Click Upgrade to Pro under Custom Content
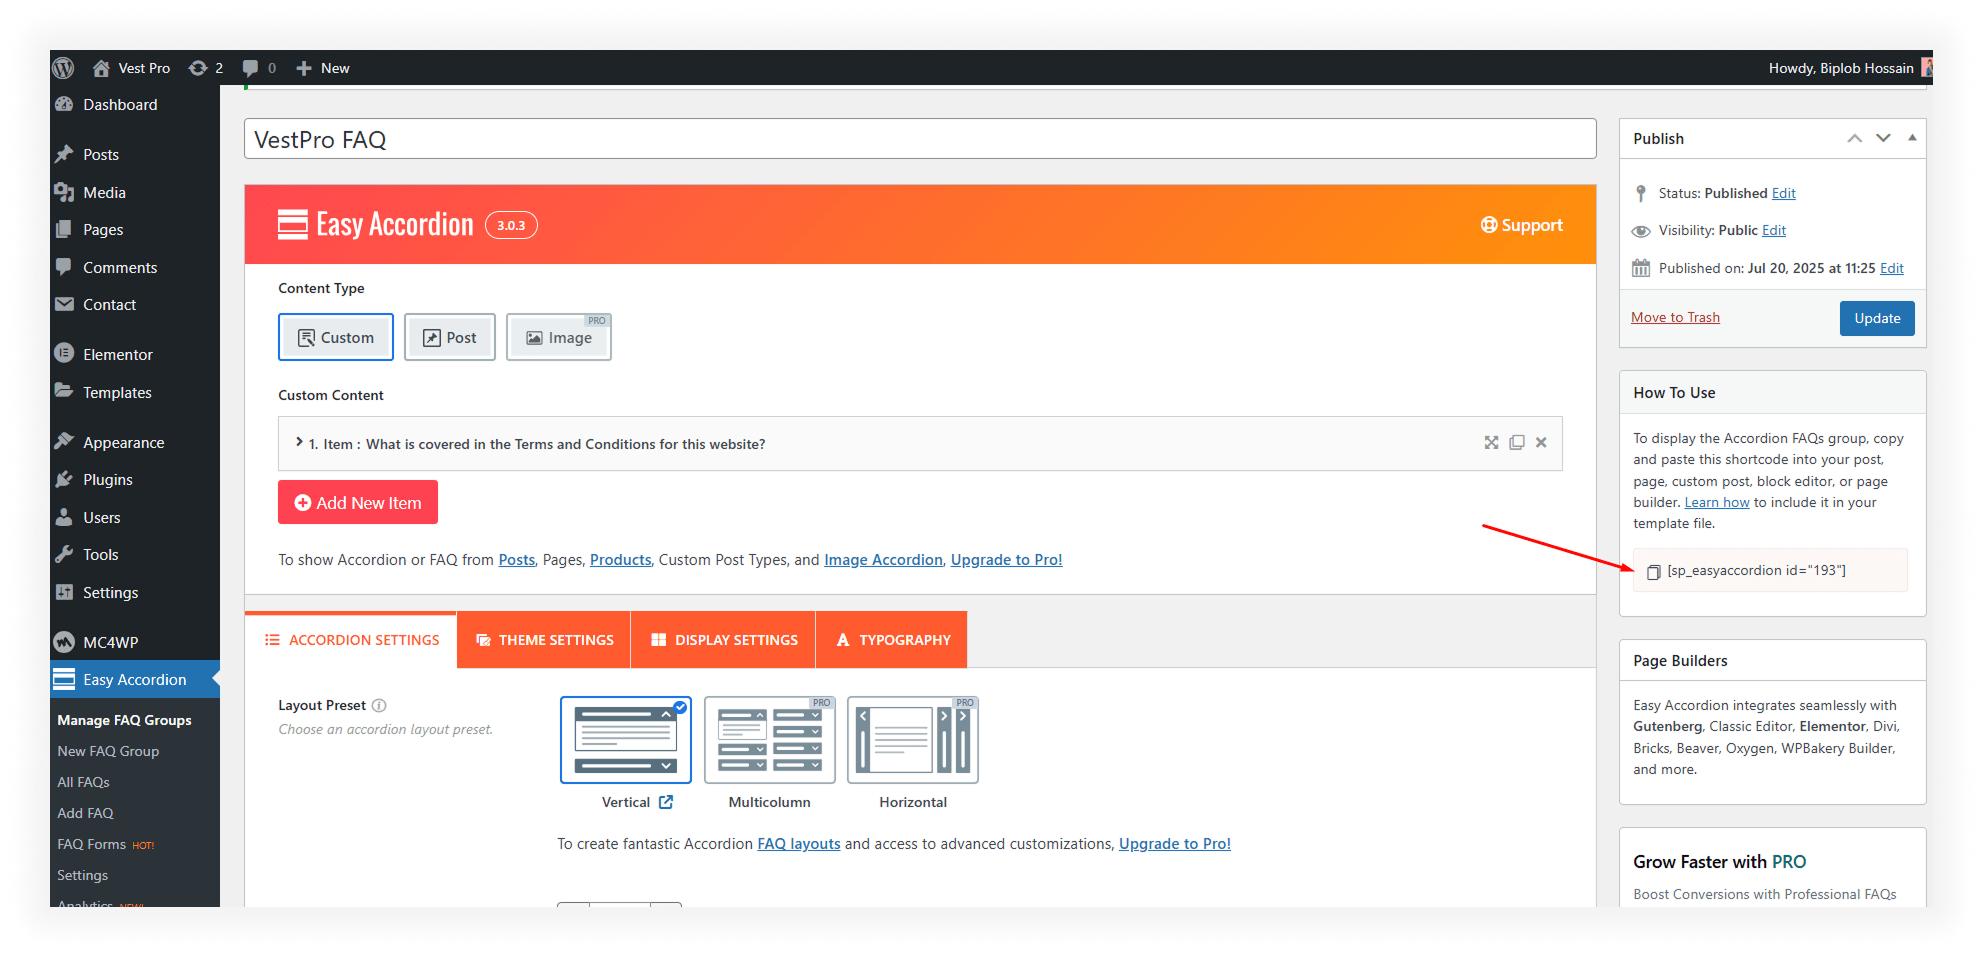 click(x=1006, y=560)
